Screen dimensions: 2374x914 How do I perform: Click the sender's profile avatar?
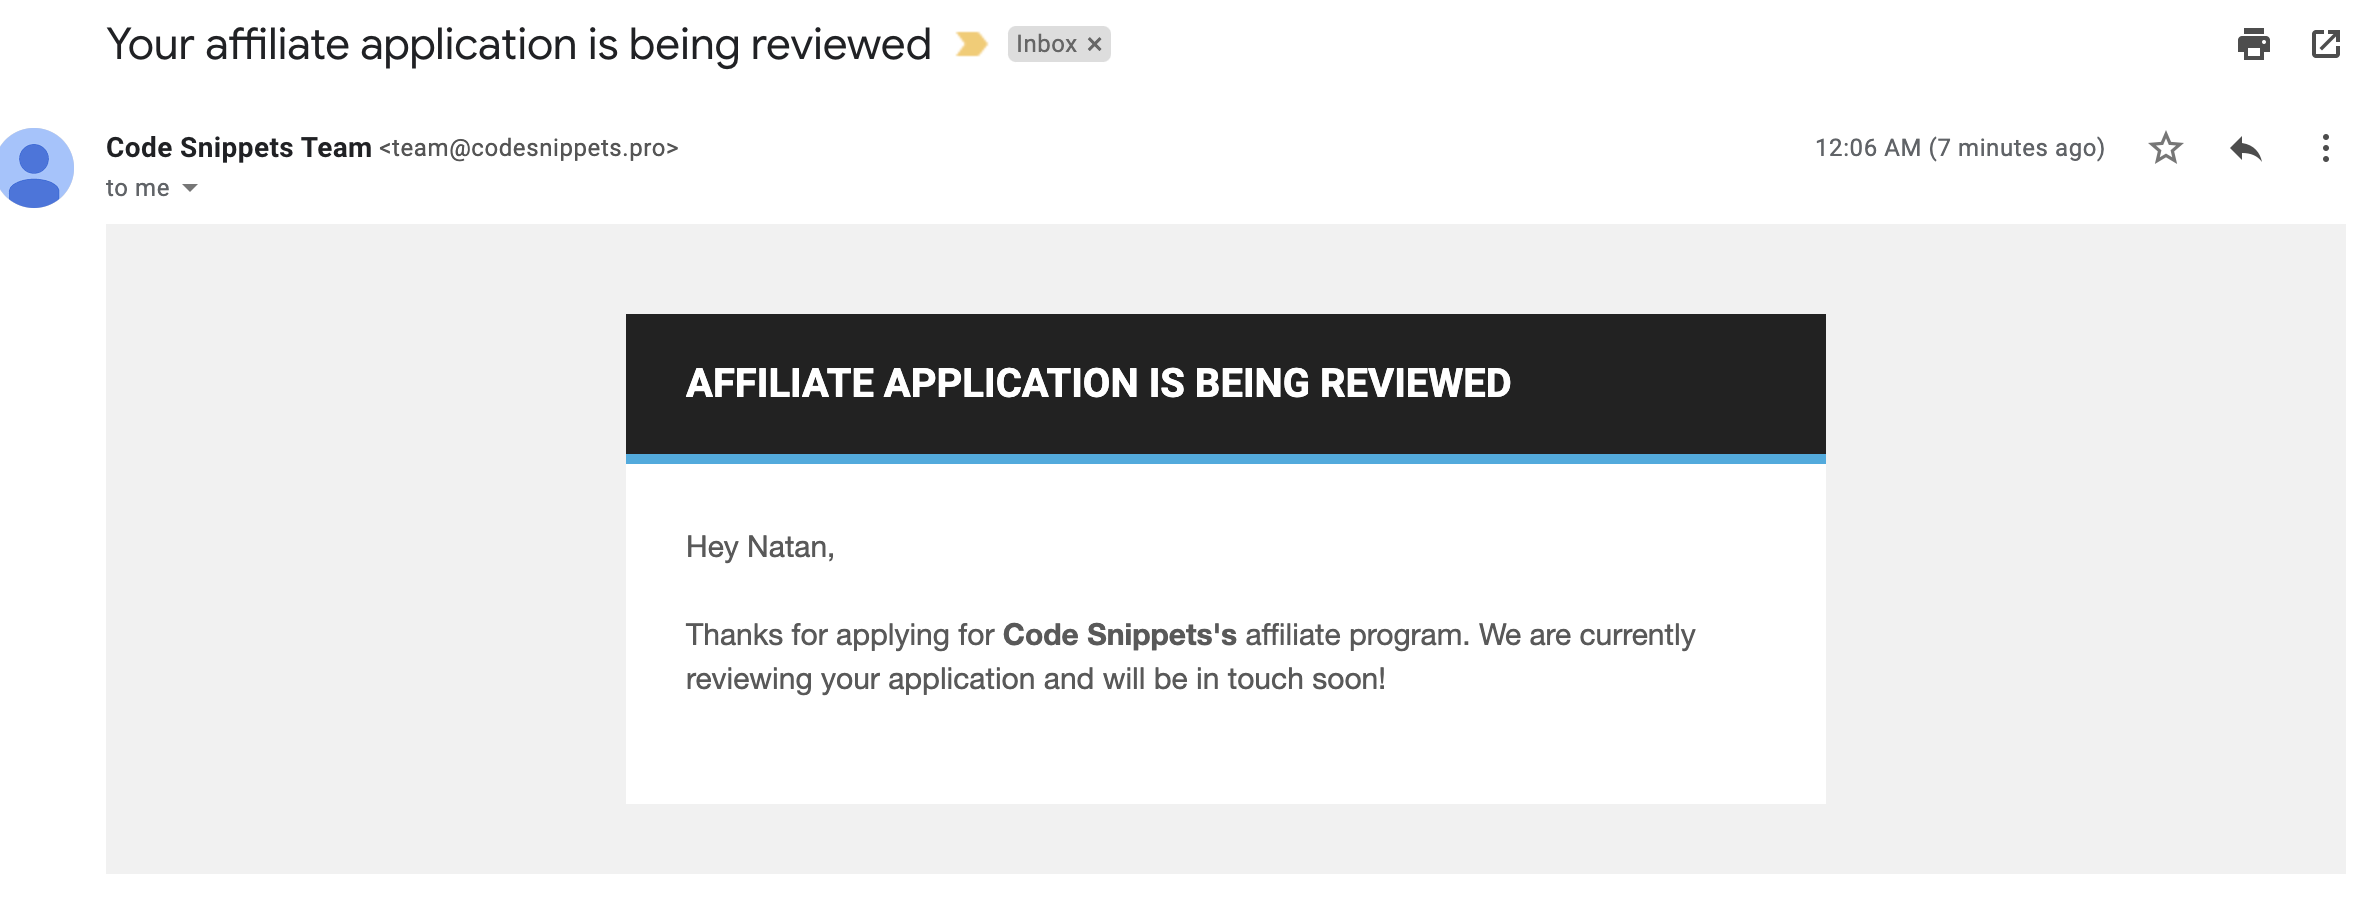(x=36, y=167)
